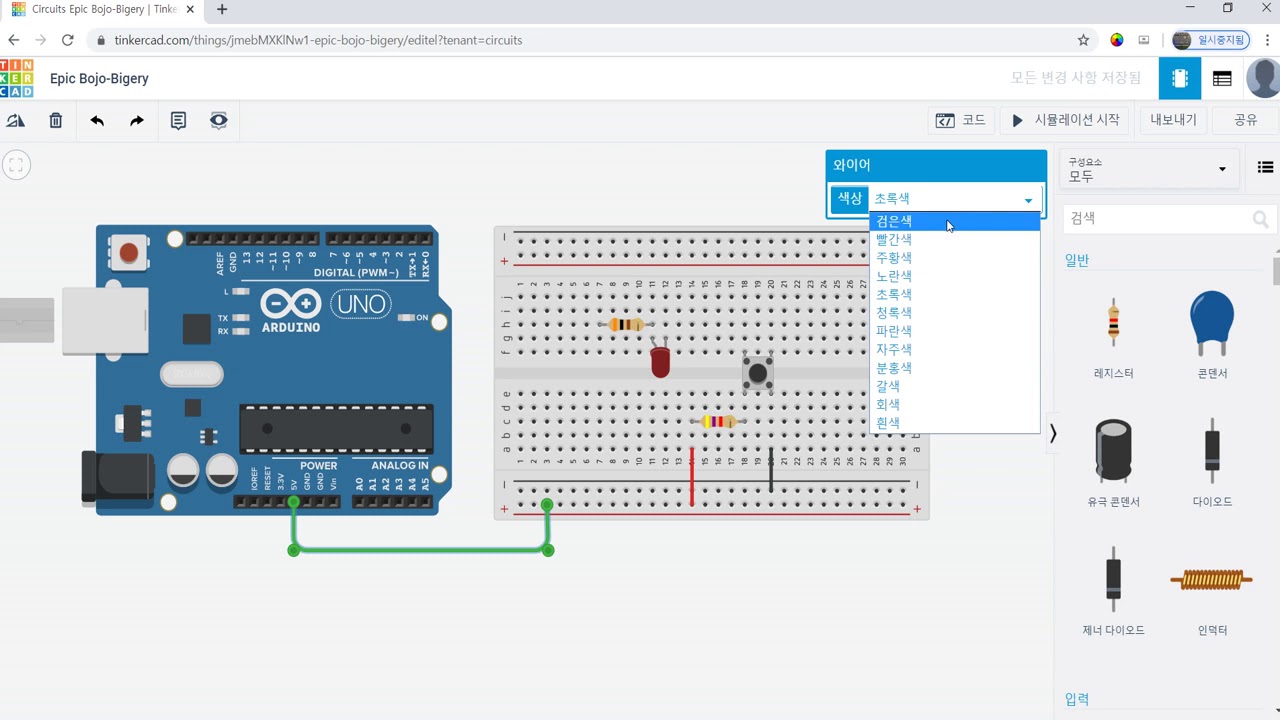Image resolution: width=1280 pixels, height=720 pixels.
Task: Undo the last action
Action: coord(97,120)
